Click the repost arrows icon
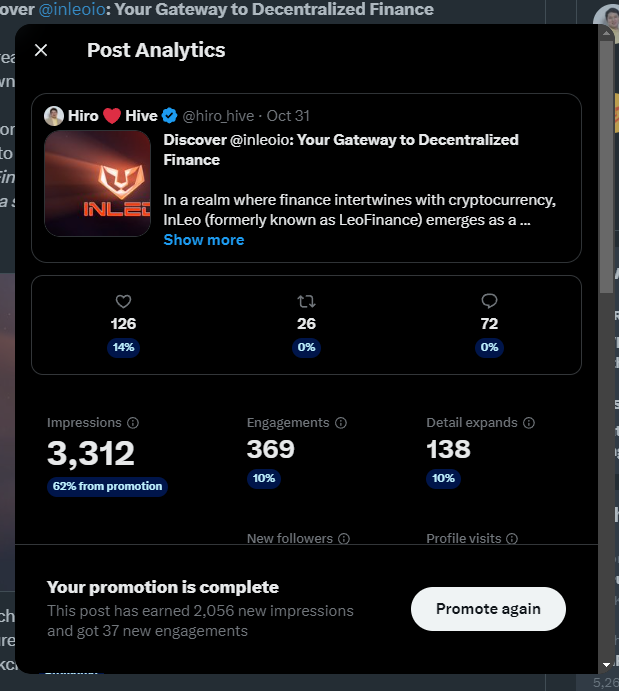The image size is (619, 691). (306, 301)
